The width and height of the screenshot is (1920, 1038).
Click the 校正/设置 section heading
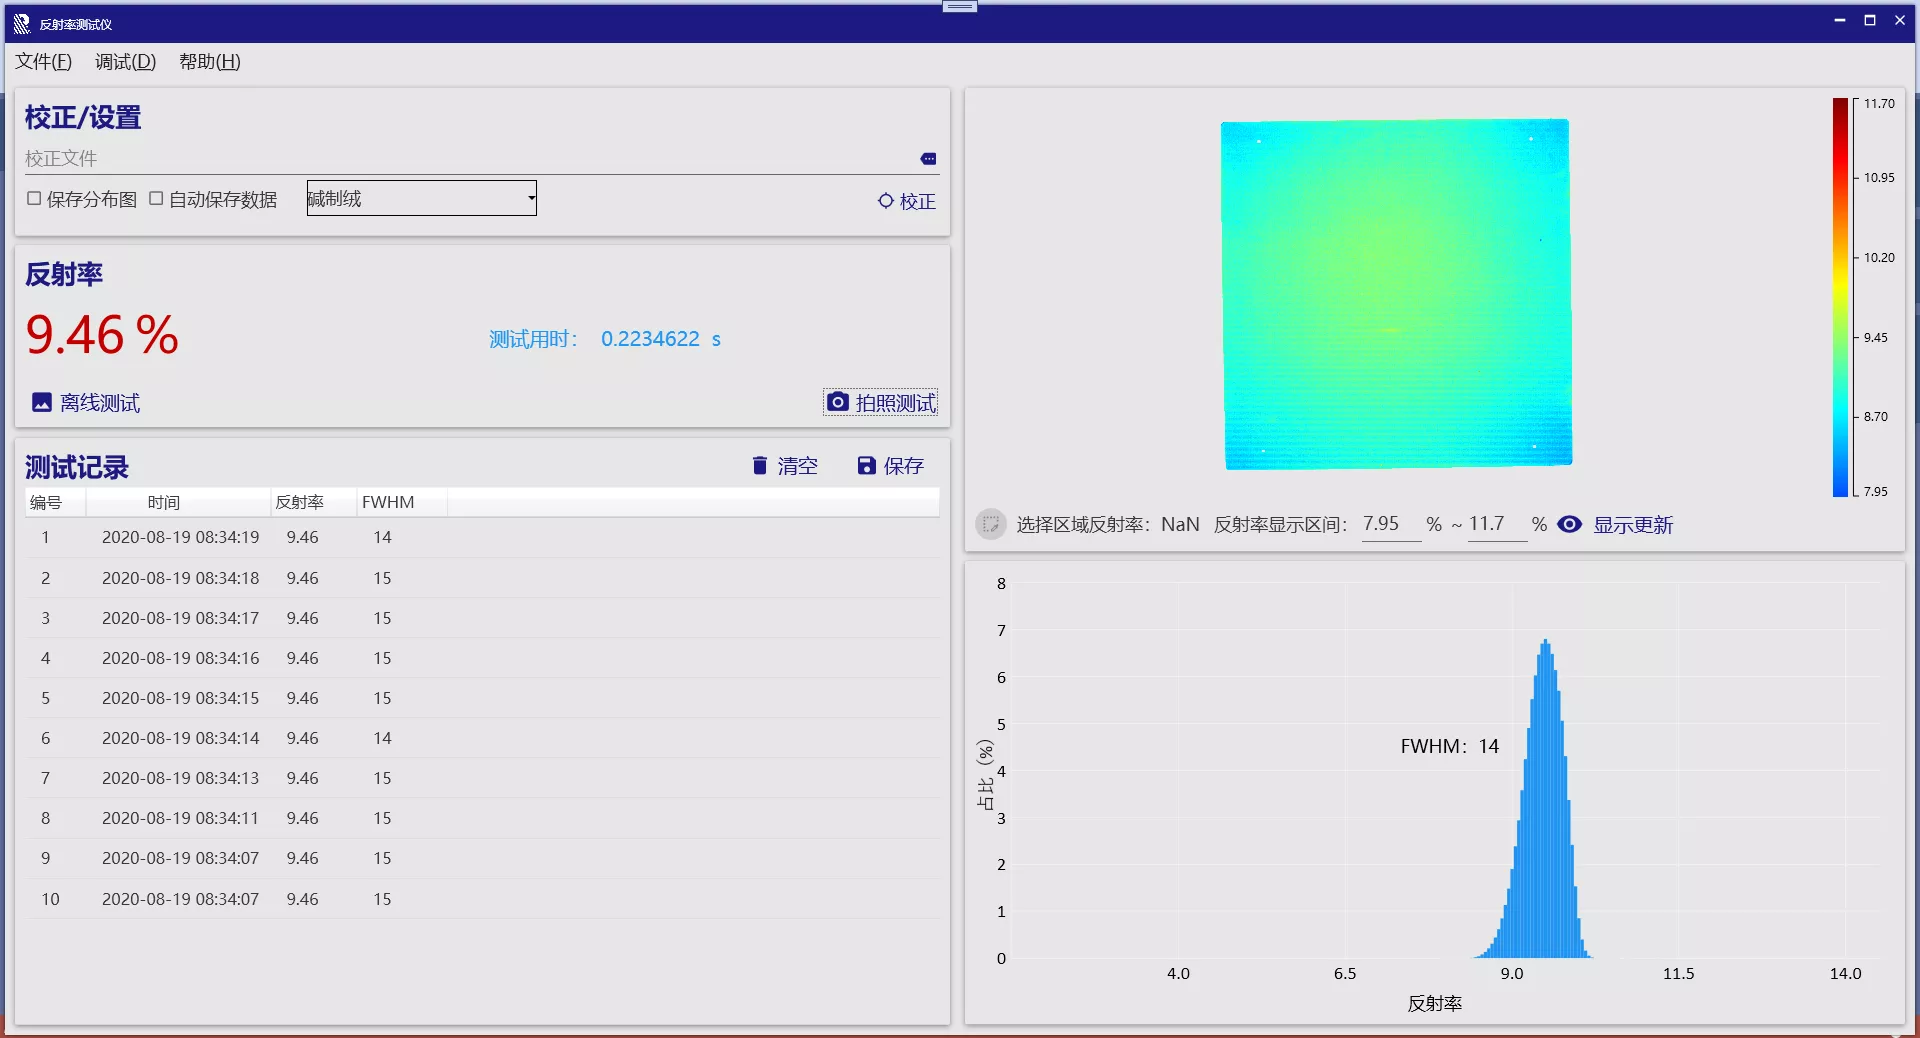(x=83, y=117)
